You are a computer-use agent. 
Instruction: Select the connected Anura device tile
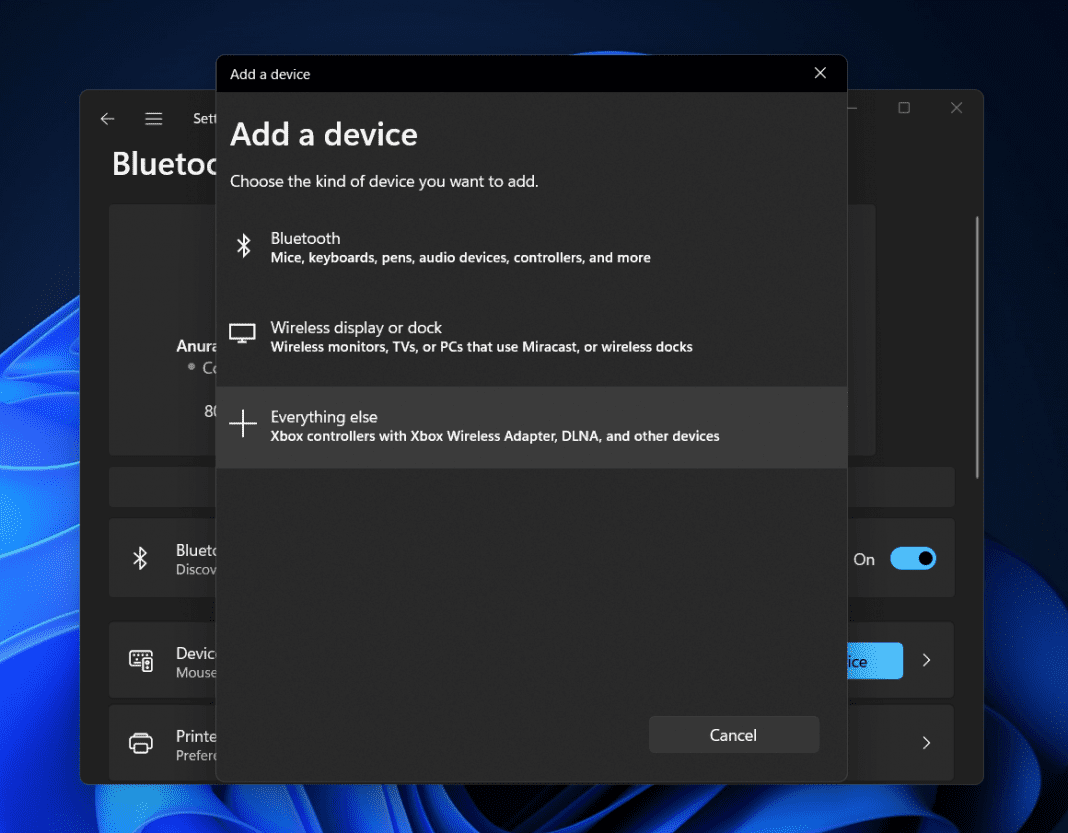[163, 330]
